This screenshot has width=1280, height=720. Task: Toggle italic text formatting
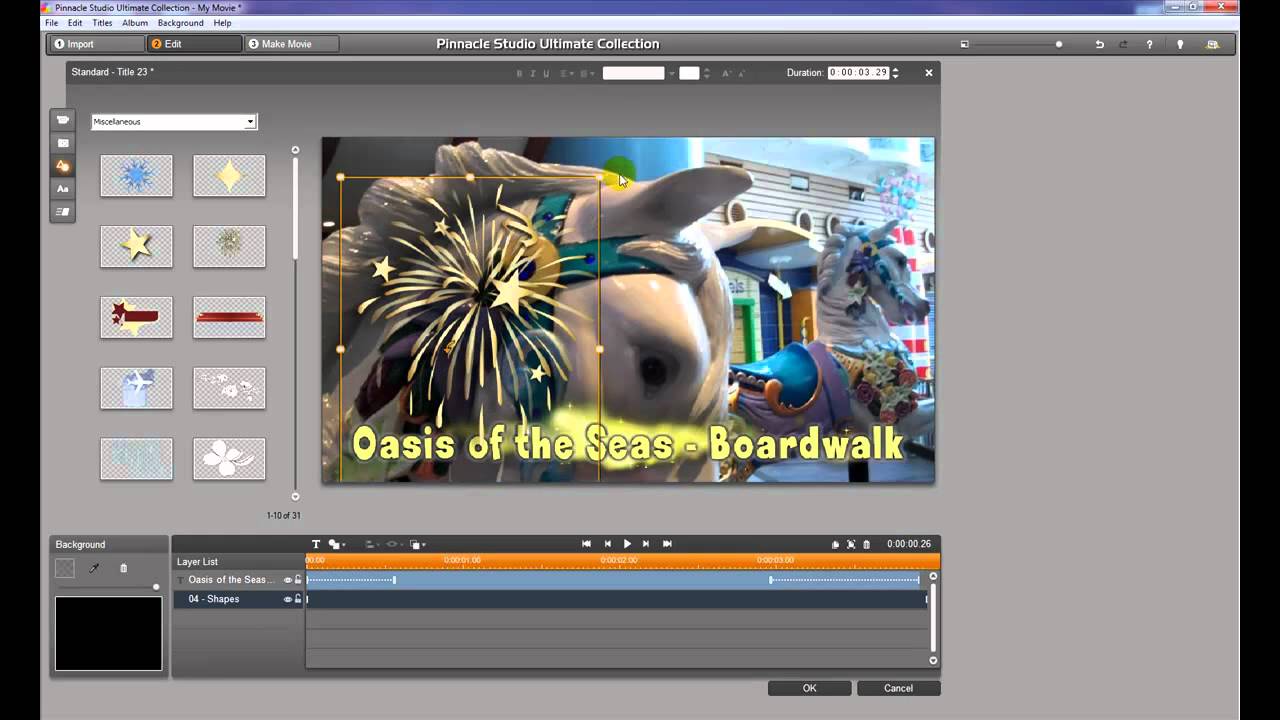(x=532, y=73)
